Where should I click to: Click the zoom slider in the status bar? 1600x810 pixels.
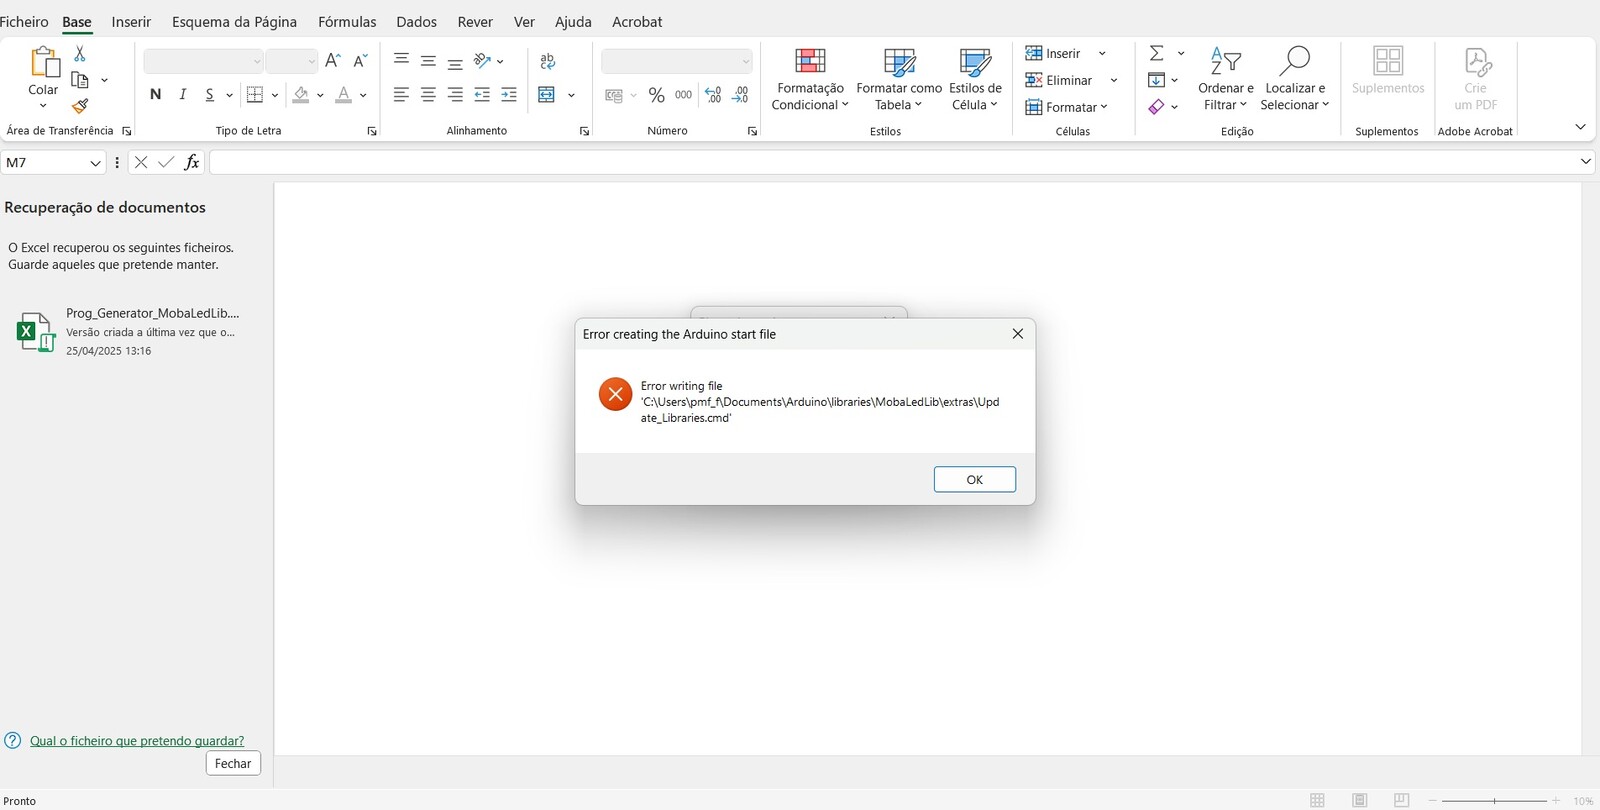click(1494, 801)
